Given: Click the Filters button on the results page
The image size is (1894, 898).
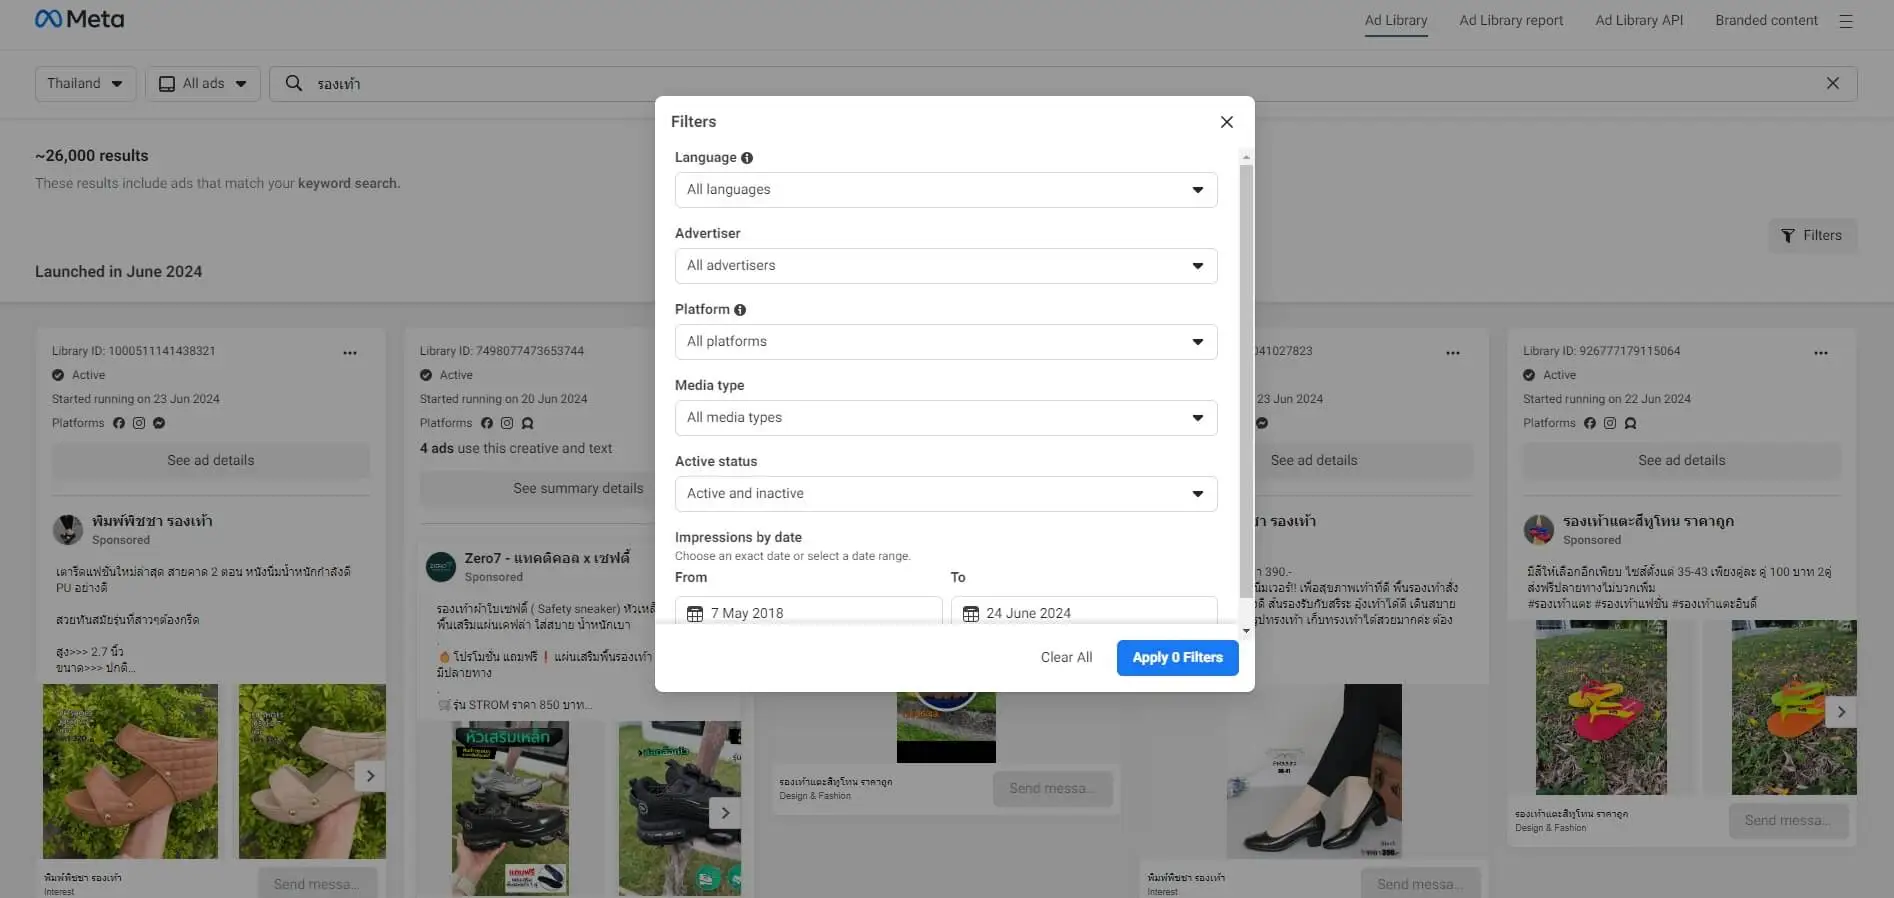Looking at the screenshot, I should [x=1812, y=236].
